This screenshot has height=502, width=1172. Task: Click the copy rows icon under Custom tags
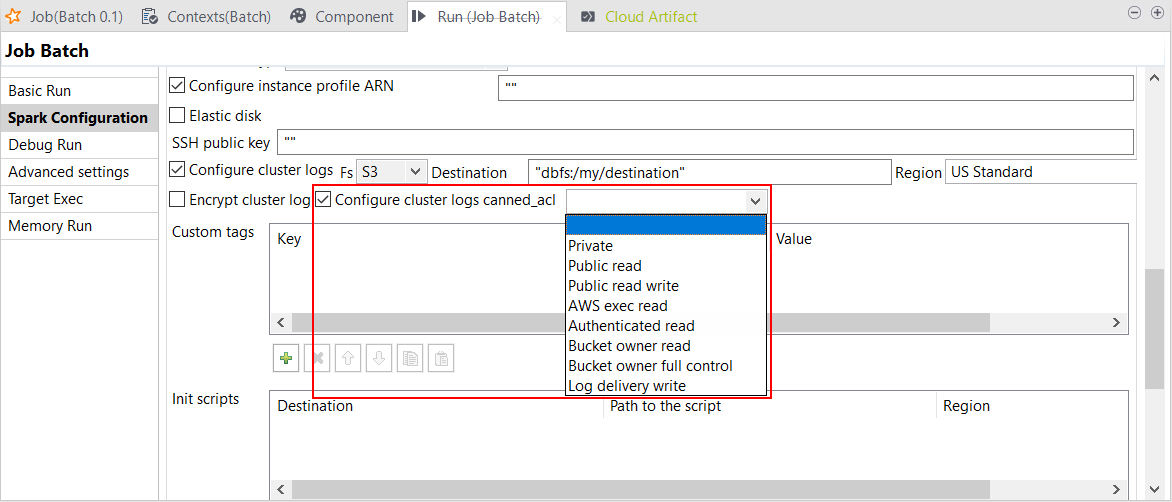point(409,358)
